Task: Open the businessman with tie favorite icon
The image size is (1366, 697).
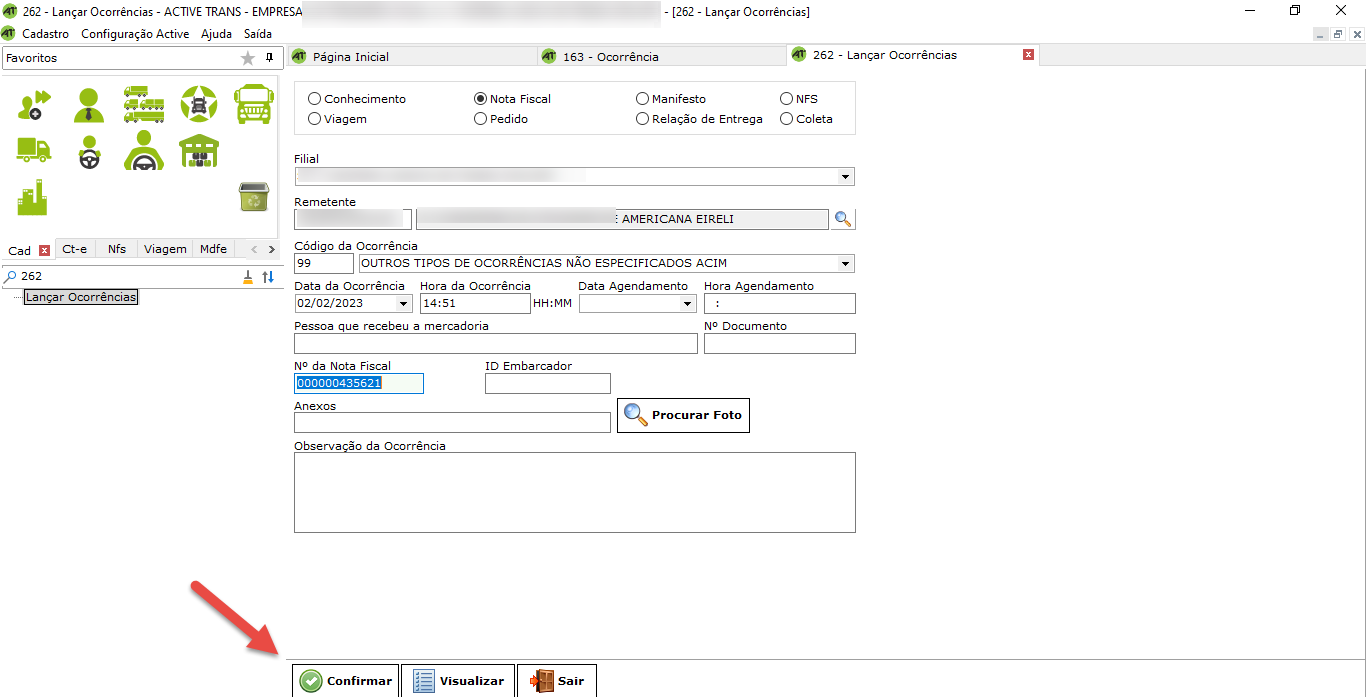Action: [88, 104]
